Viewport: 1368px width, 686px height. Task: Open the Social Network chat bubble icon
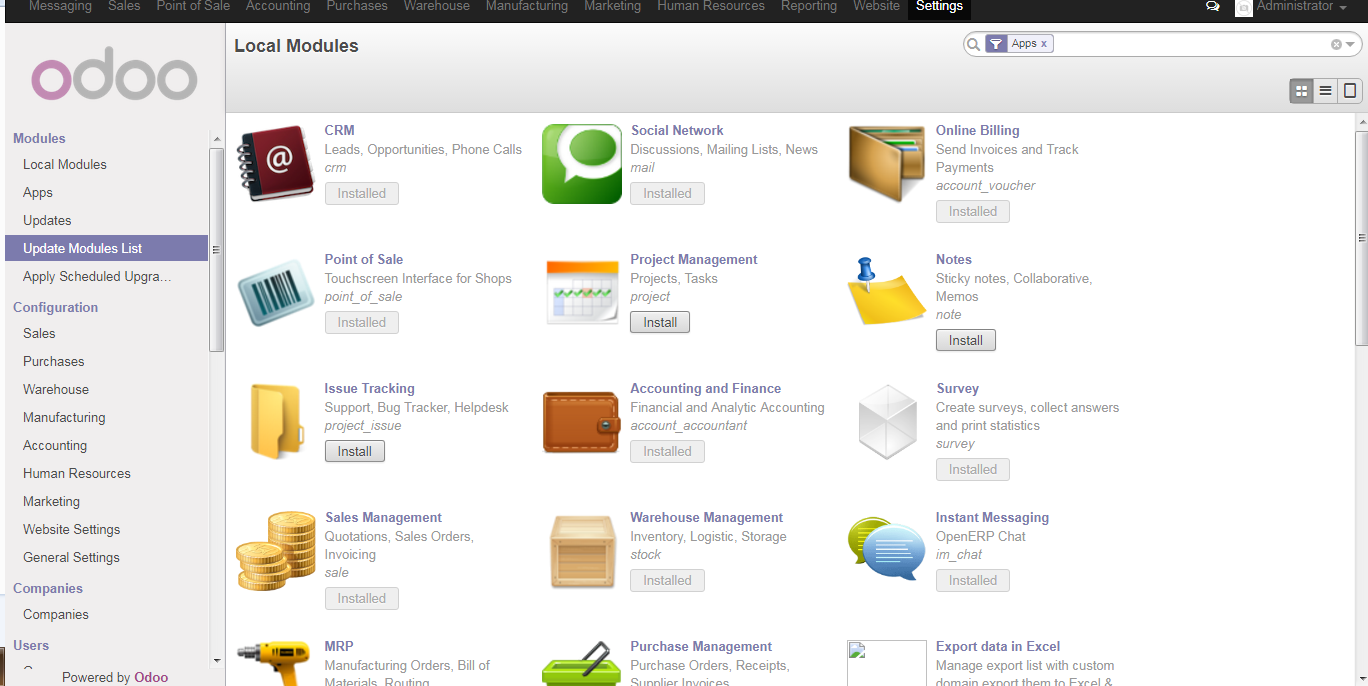[x=582, y=164]
